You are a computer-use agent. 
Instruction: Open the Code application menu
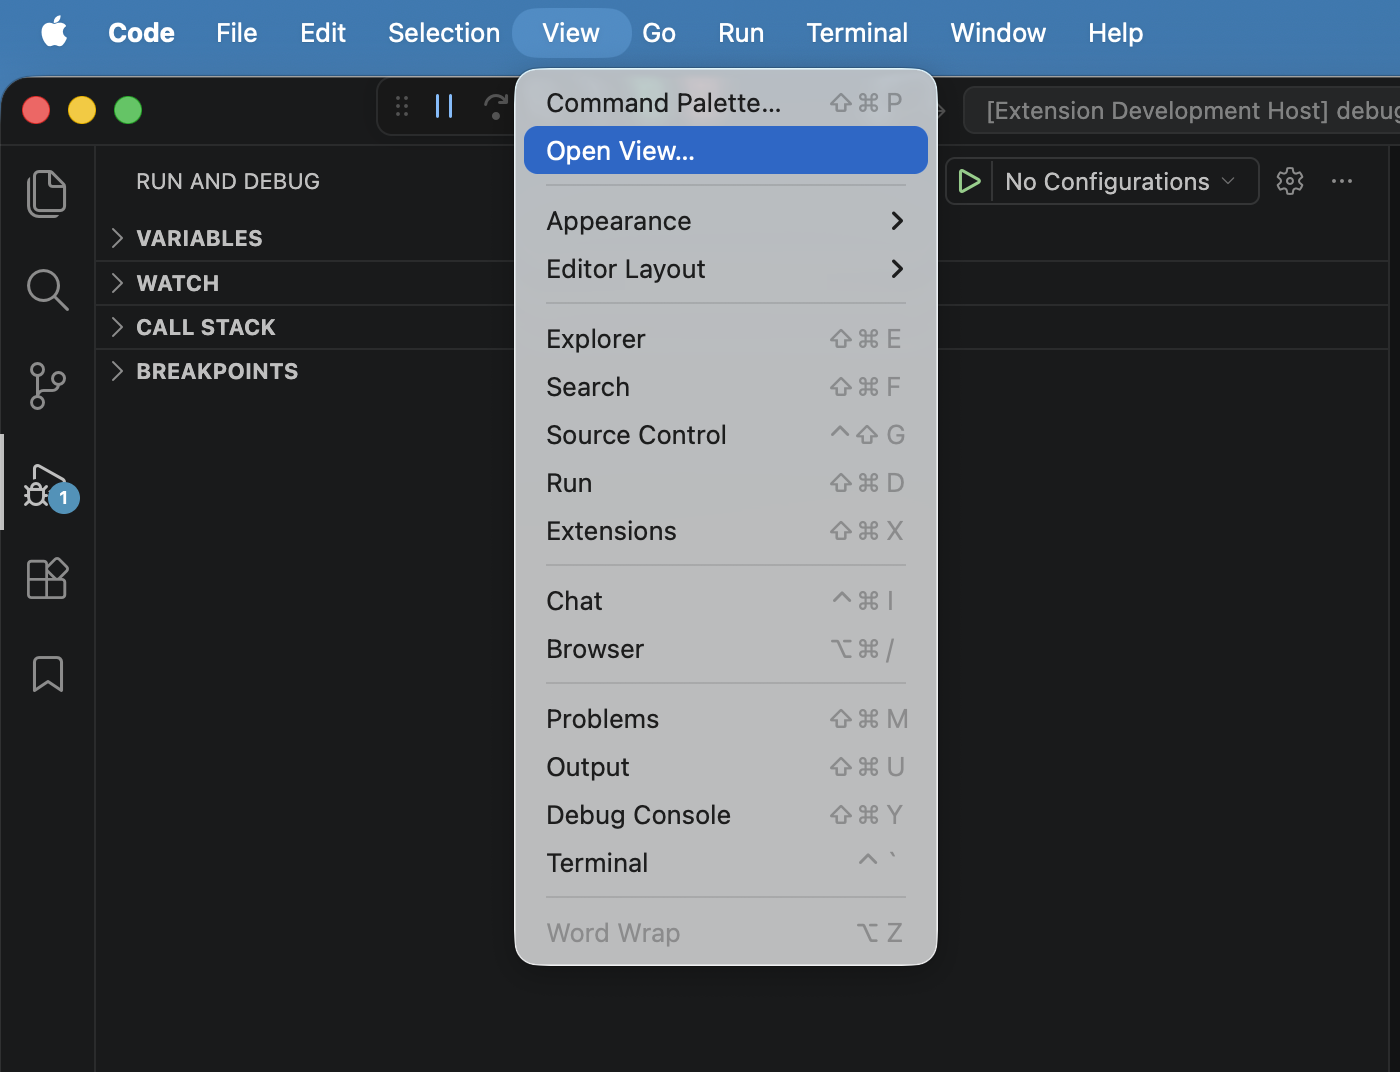click(141, 32)
